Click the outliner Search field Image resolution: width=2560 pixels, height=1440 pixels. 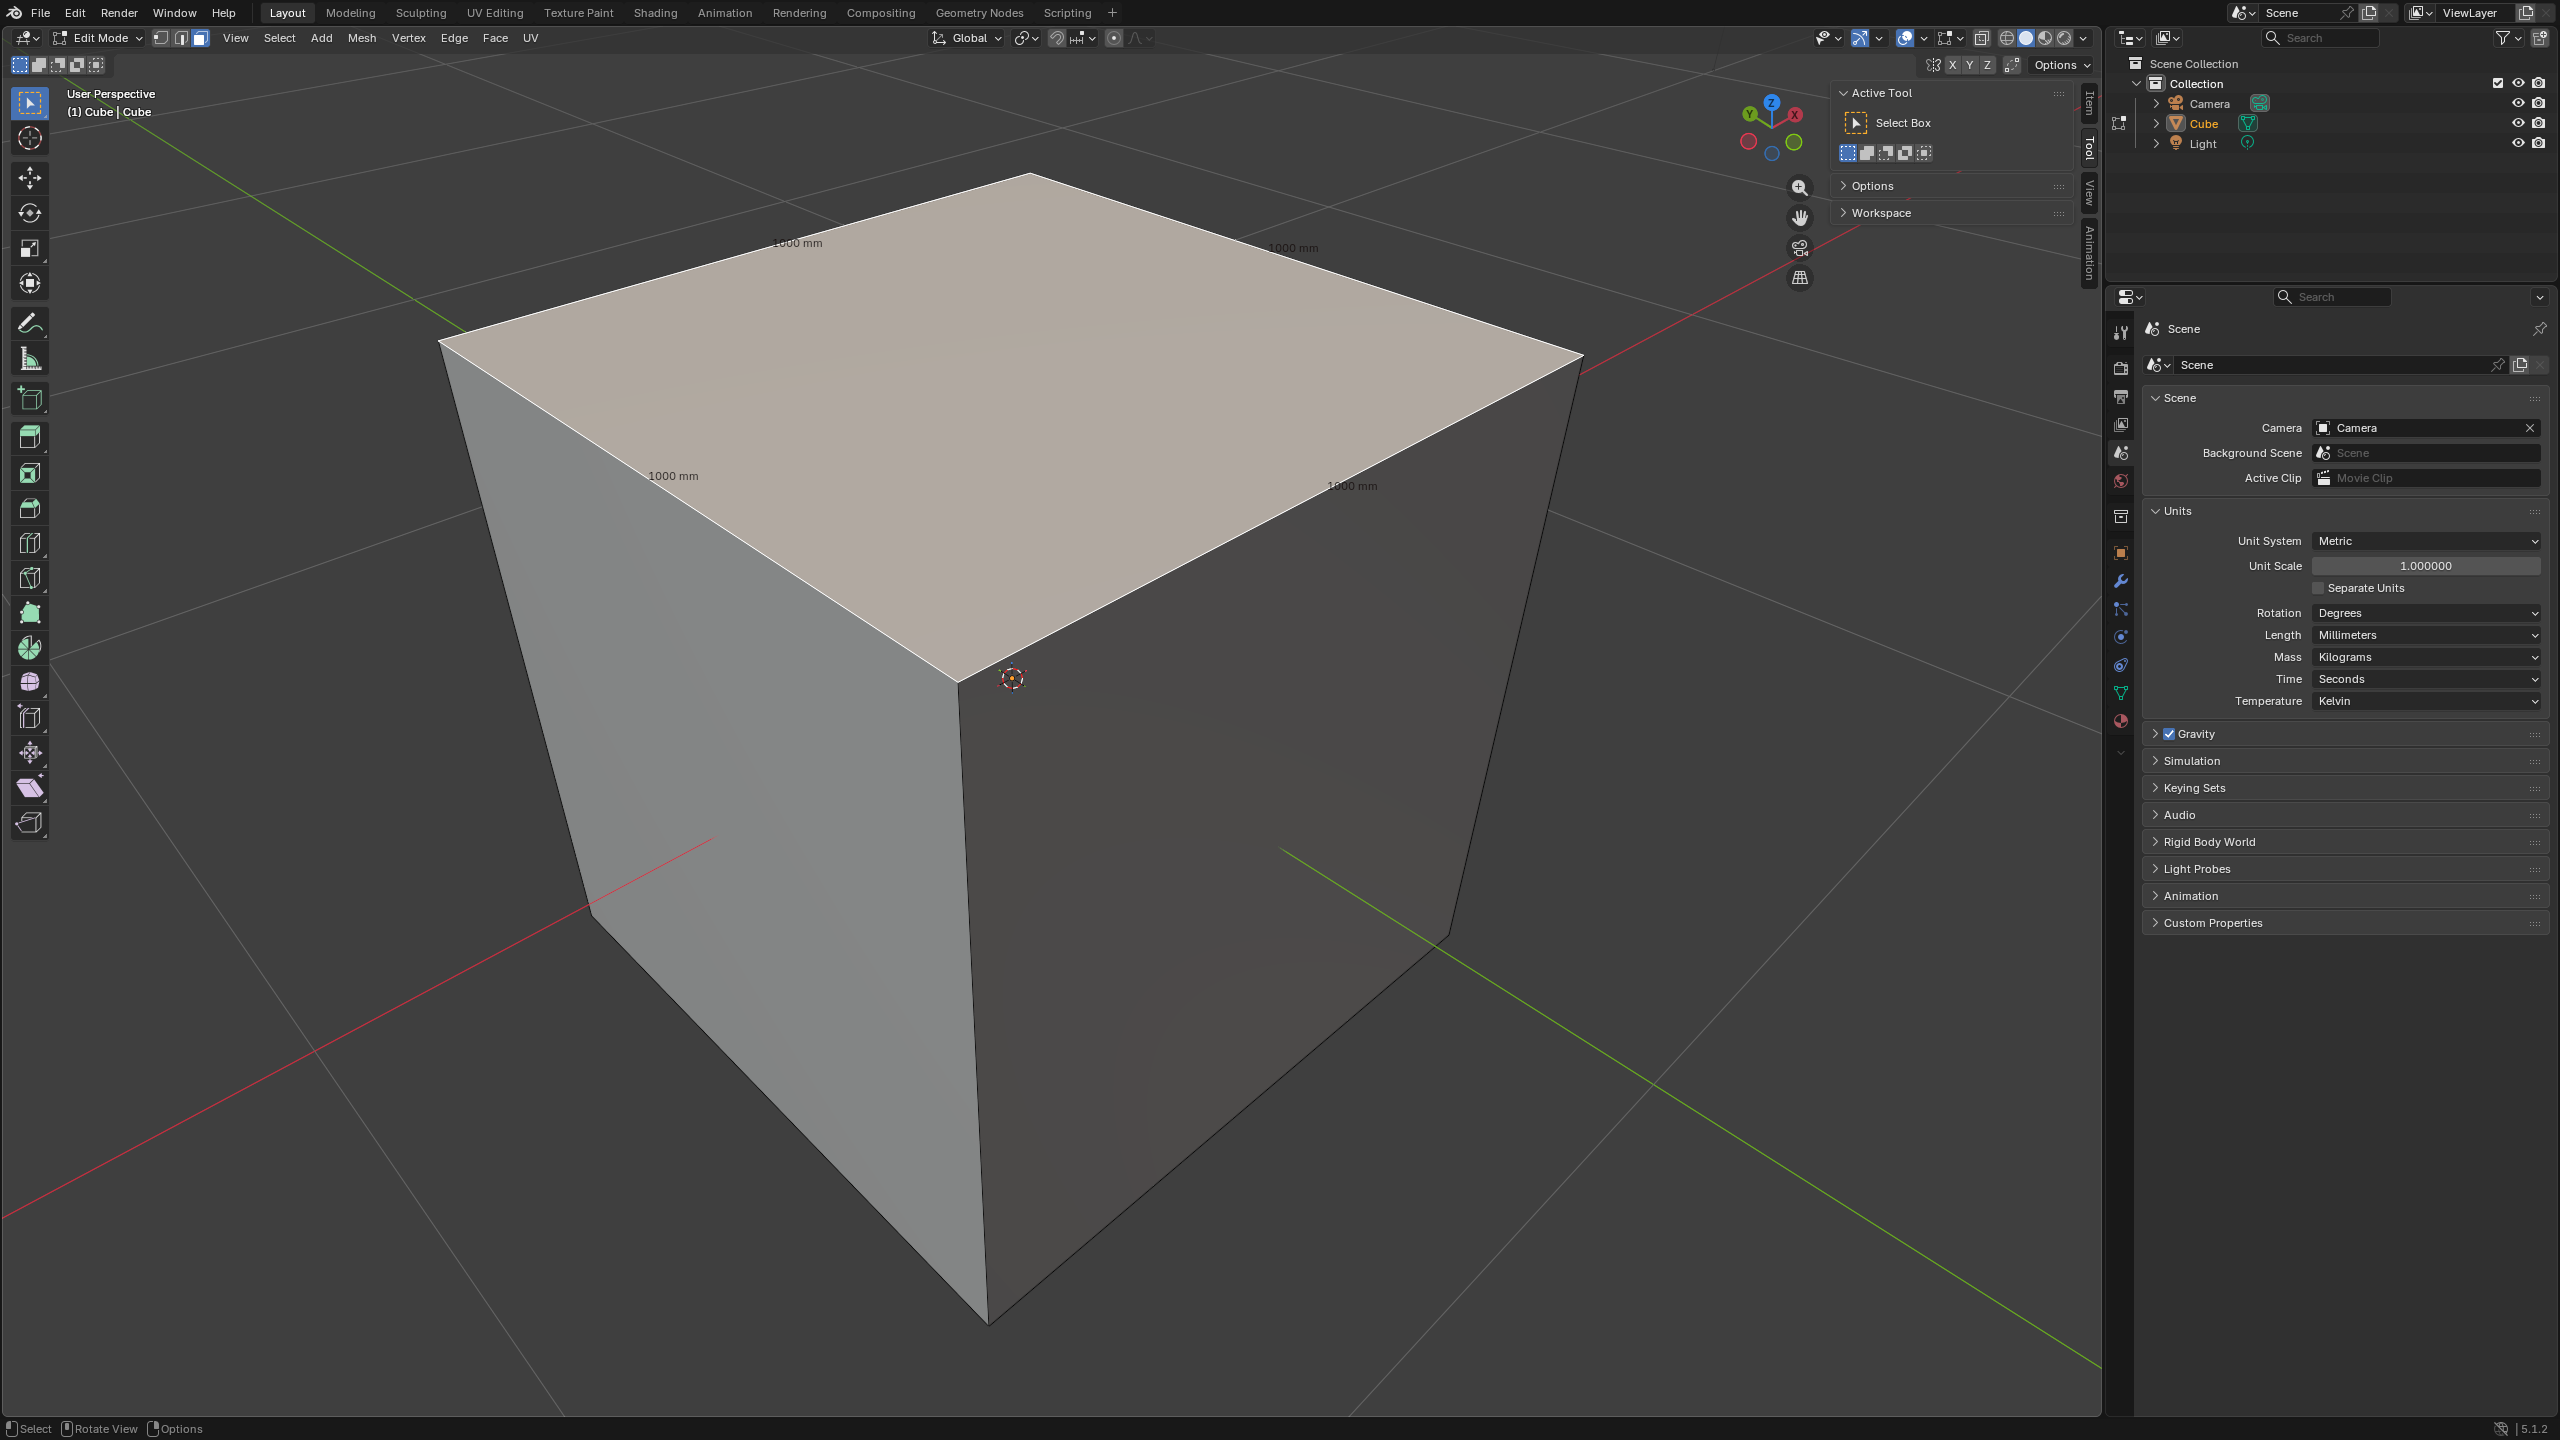[2320, 38]
